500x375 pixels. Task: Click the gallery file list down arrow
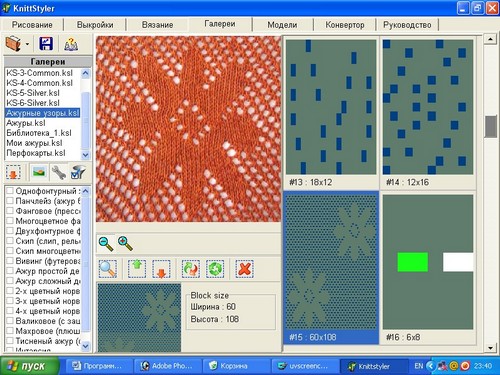point(86,155)
